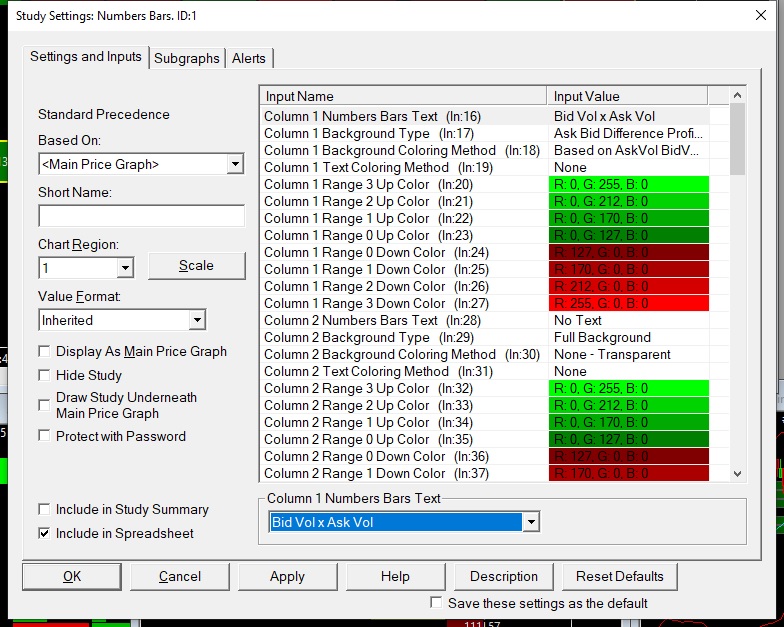Select Column 2 Range 1 Down Color swatch
This screenshot has width=784, height=627.
point(628,474)
